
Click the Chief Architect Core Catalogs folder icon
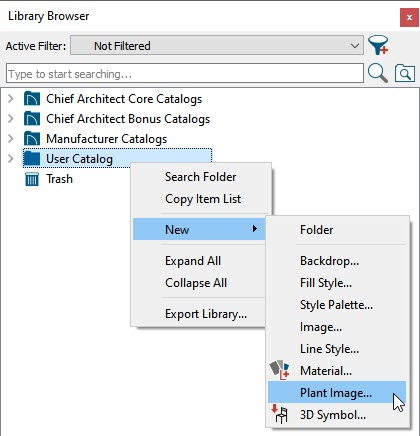pyautogui.click(x=32, y=99)
